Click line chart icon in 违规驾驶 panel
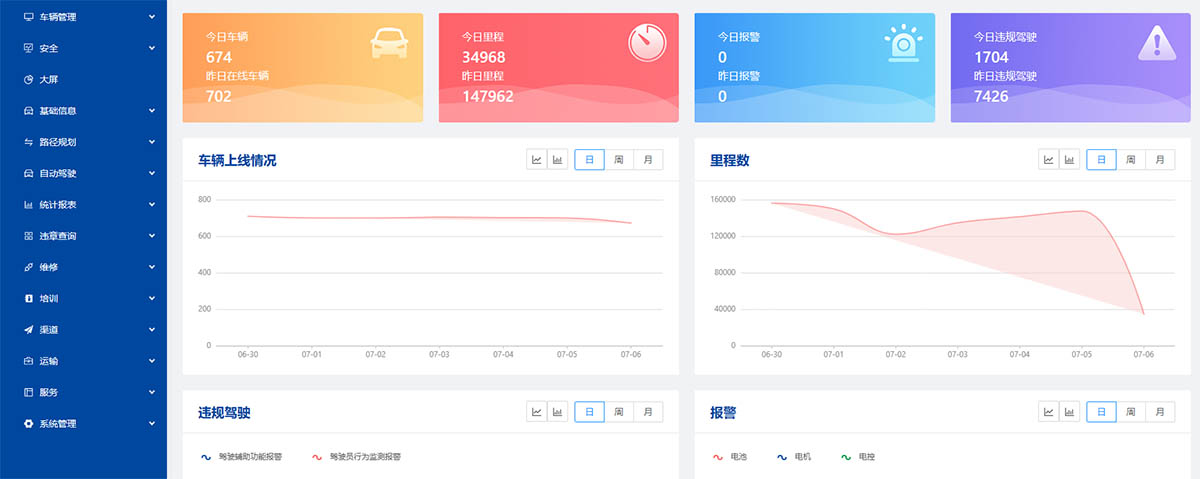This screenshot has width=1200, height=479. click(x=537, y=412)
